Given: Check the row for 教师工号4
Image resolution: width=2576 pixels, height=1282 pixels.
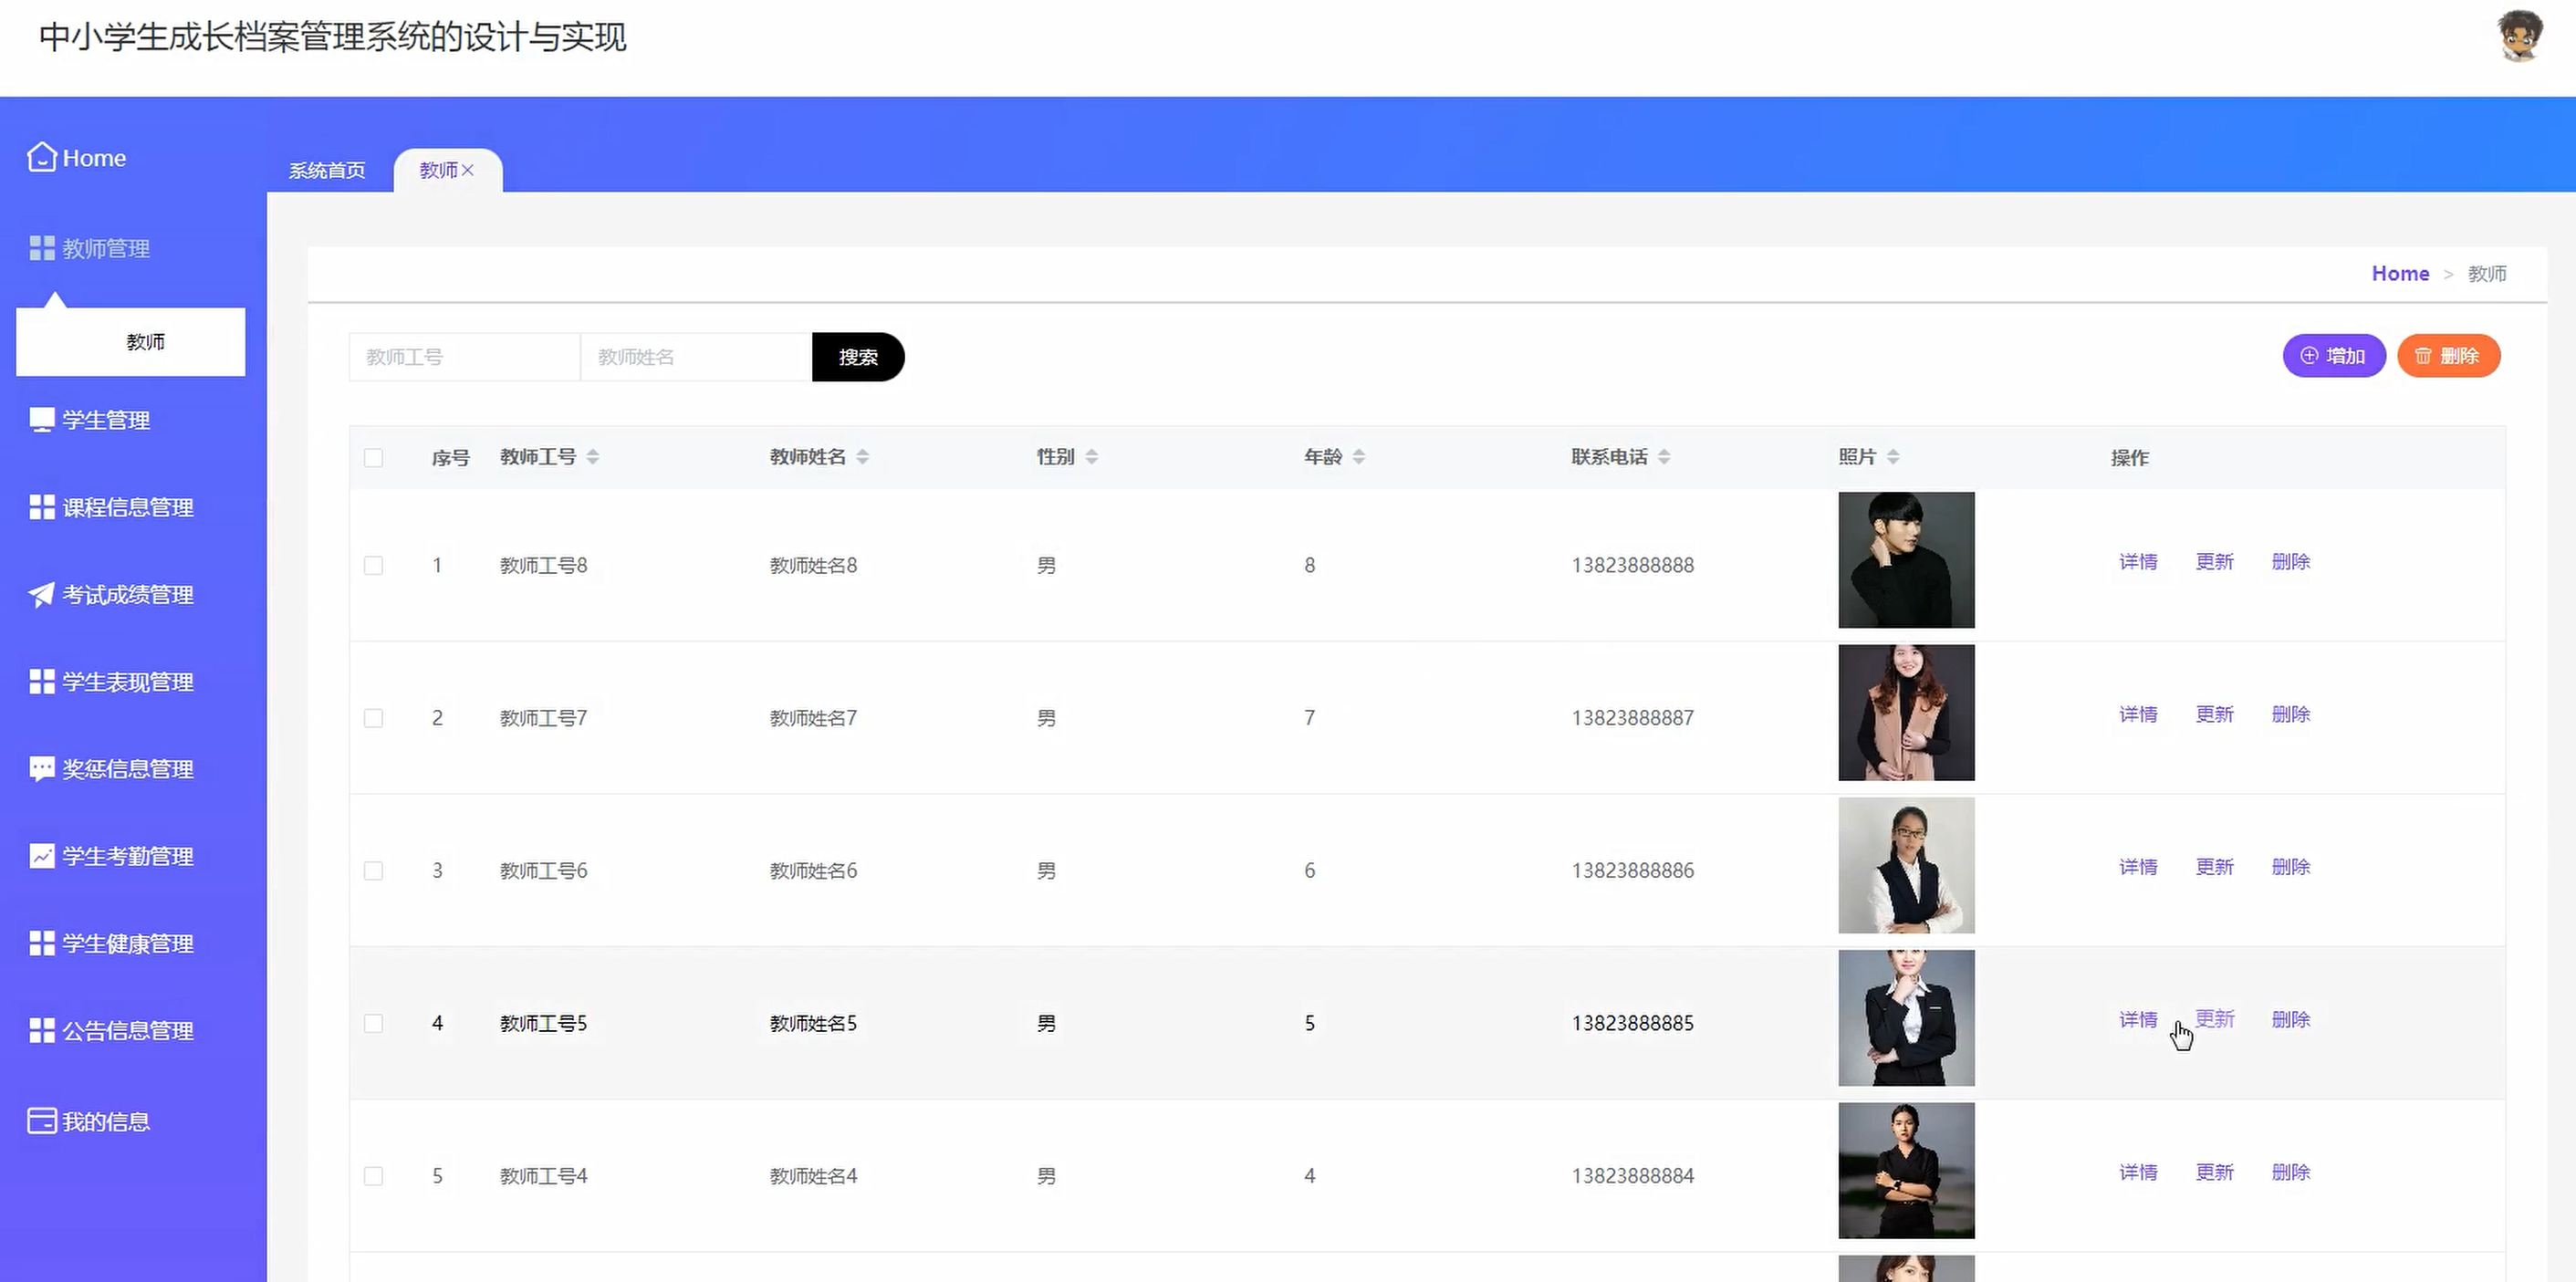Looking at the screenshot, I should [x=374, y=1176].
